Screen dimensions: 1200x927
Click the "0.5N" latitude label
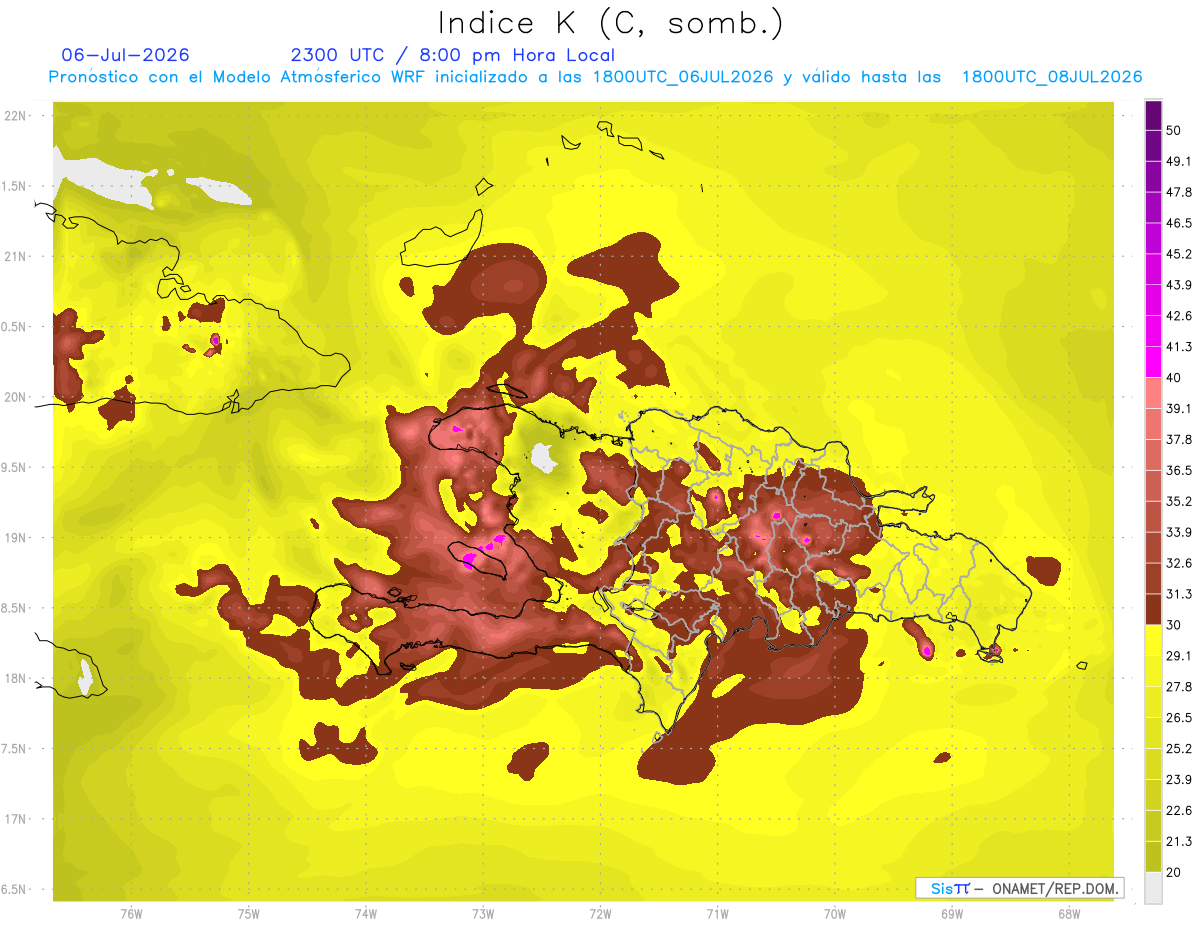point(15,327)
